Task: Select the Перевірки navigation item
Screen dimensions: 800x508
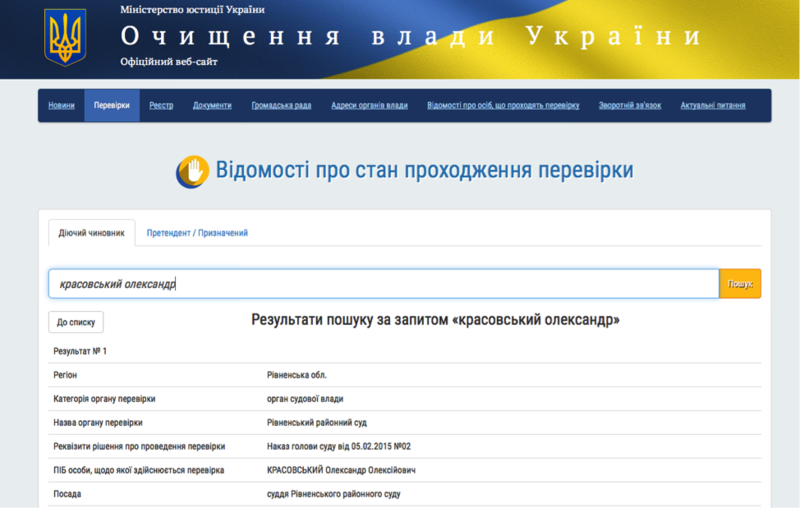Action: (x=111, y=106)
